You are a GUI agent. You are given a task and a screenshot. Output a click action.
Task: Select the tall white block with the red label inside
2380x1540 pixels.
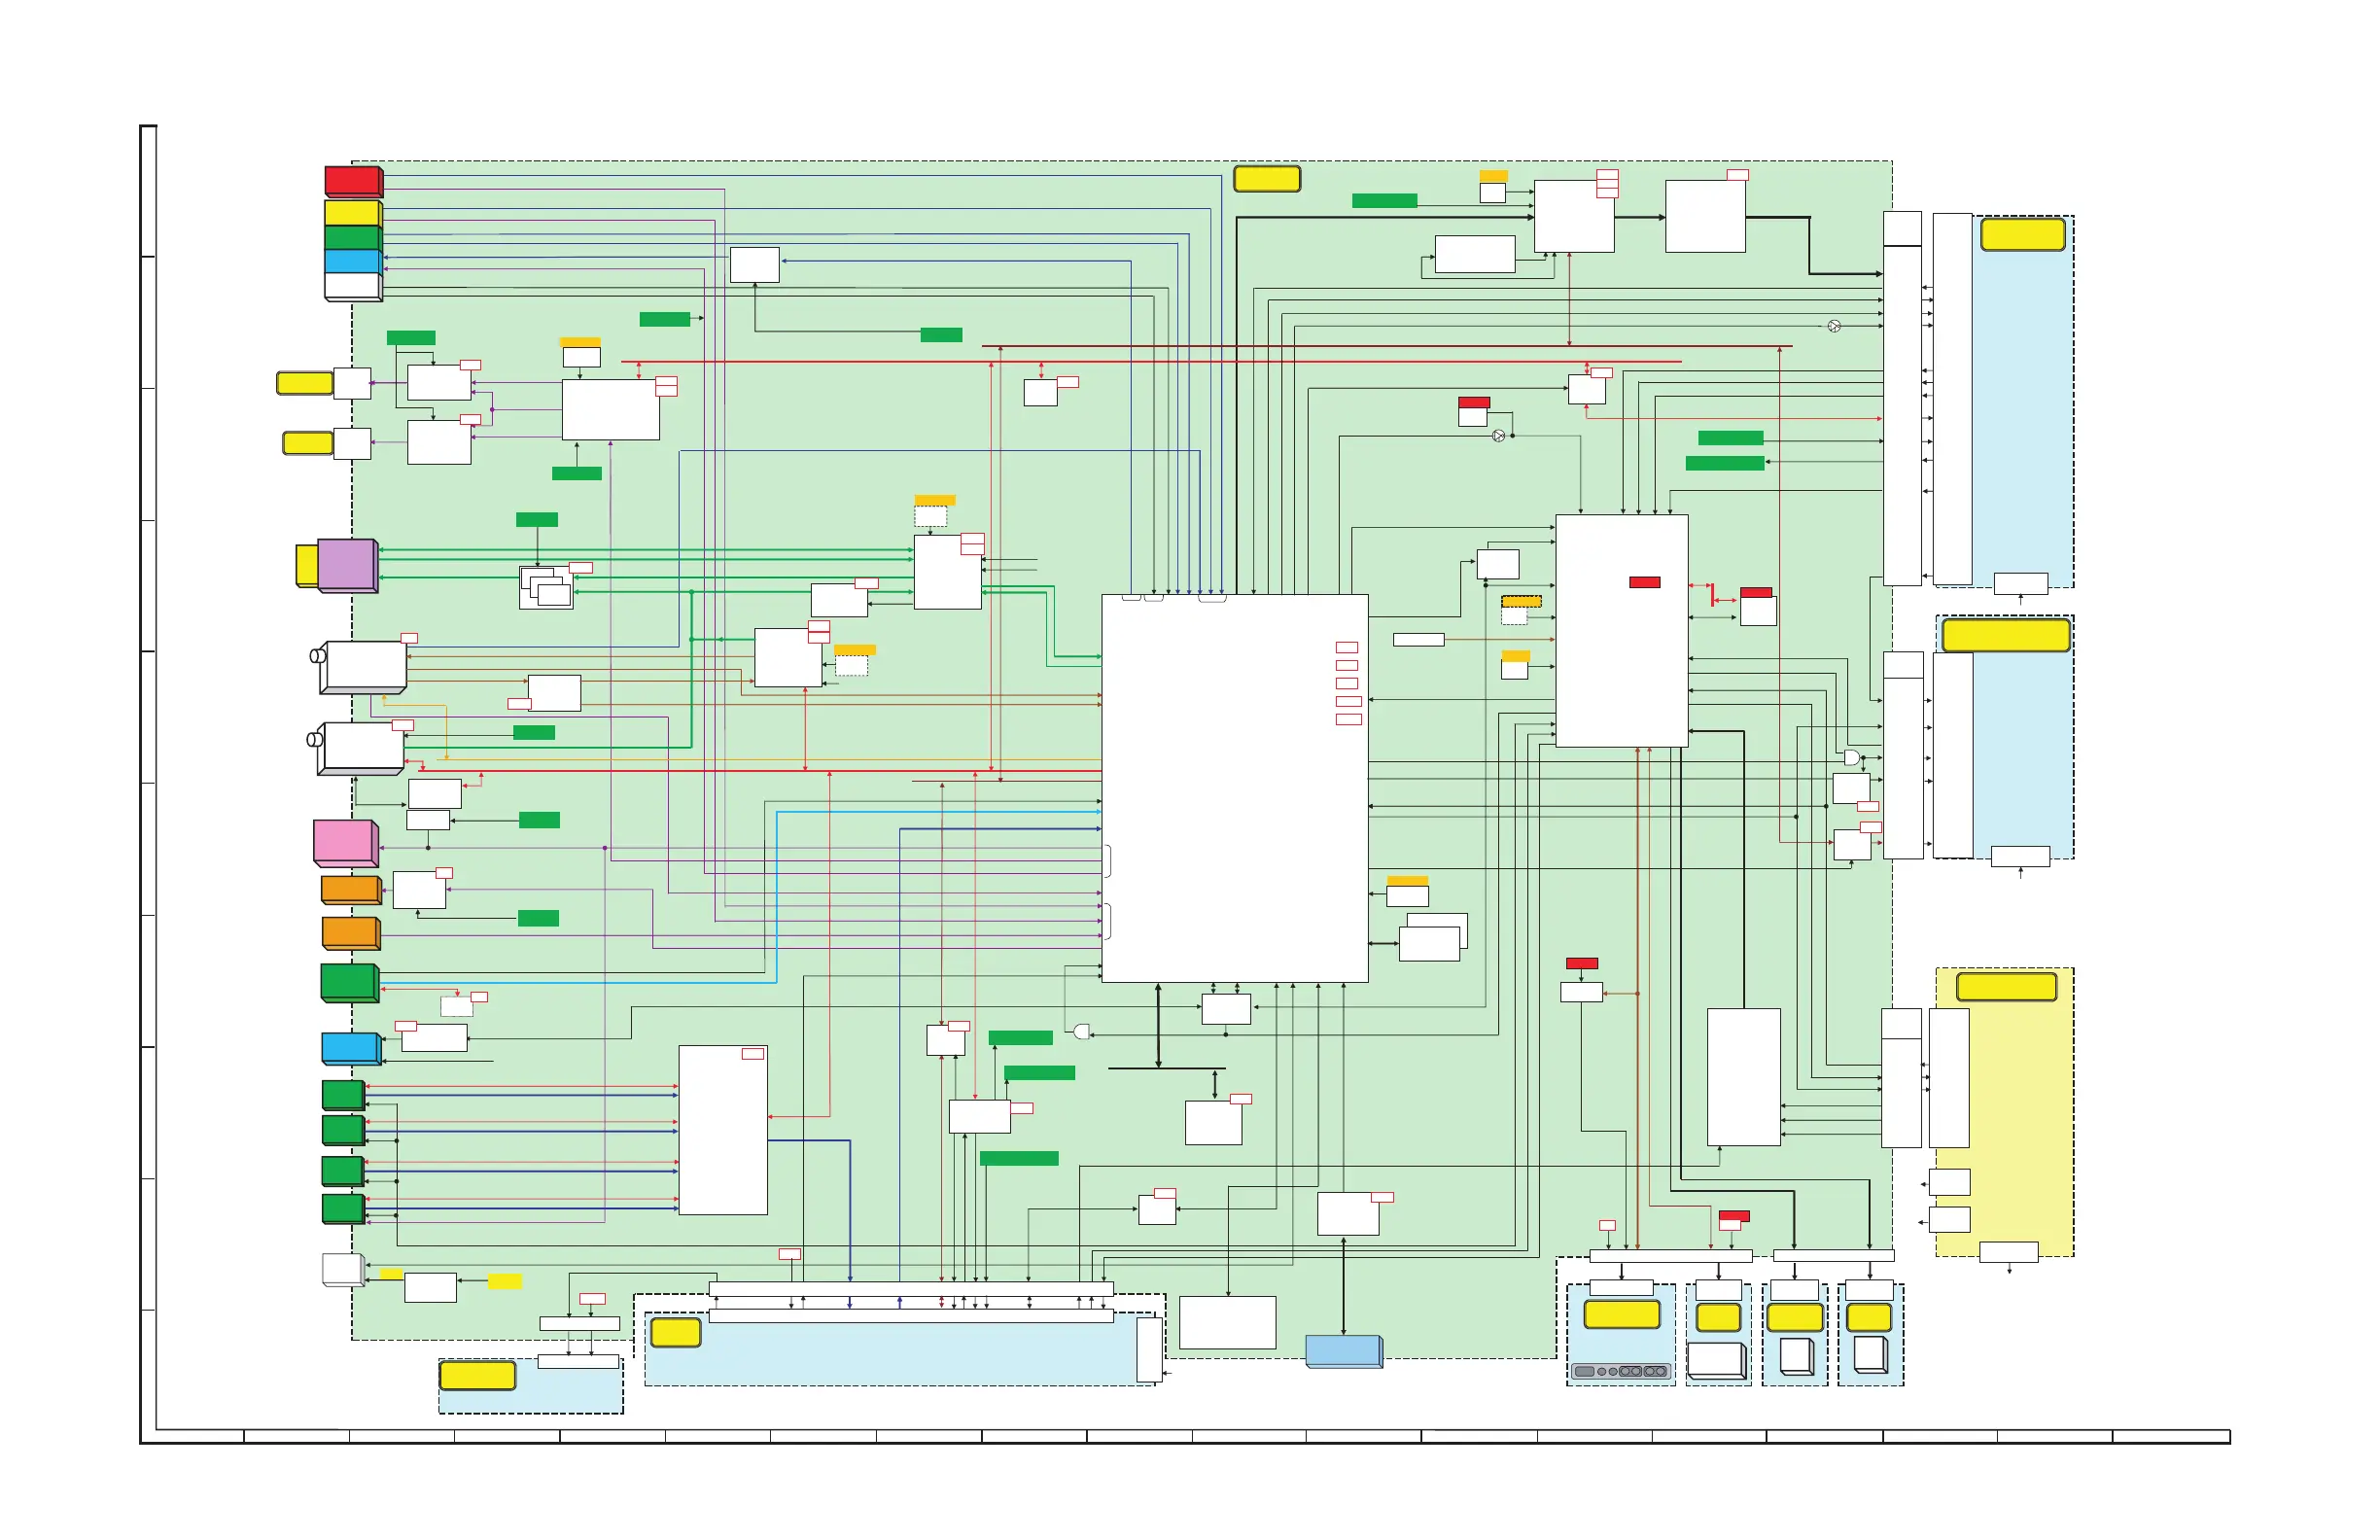click(1622, 631)
